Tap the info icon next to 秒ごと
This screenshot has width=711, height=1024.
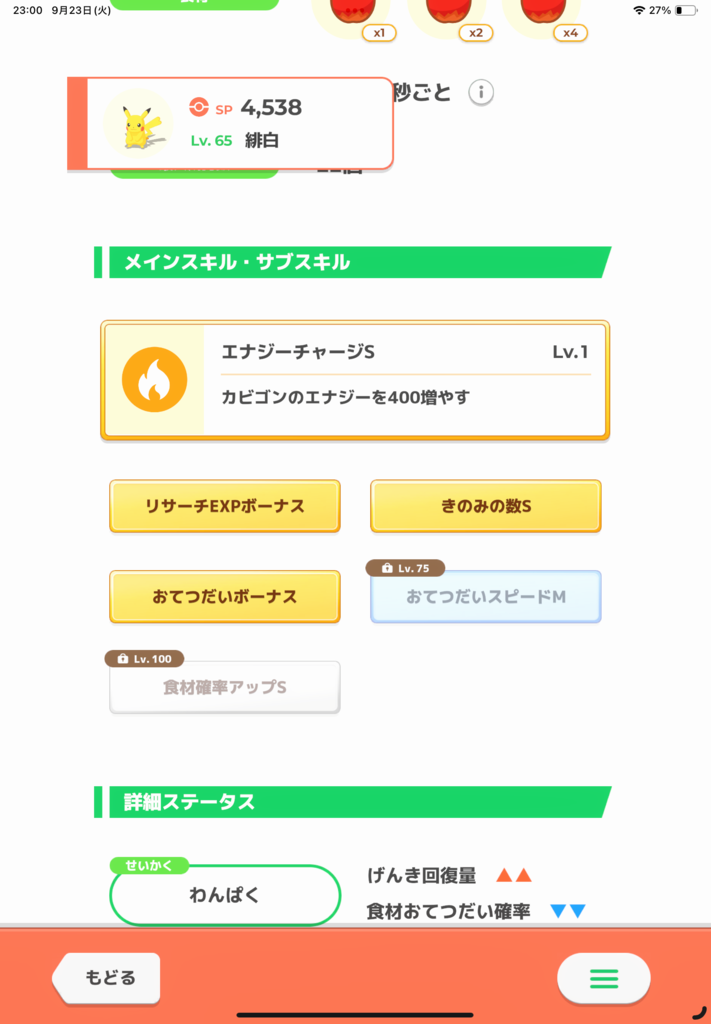point(481,92)
